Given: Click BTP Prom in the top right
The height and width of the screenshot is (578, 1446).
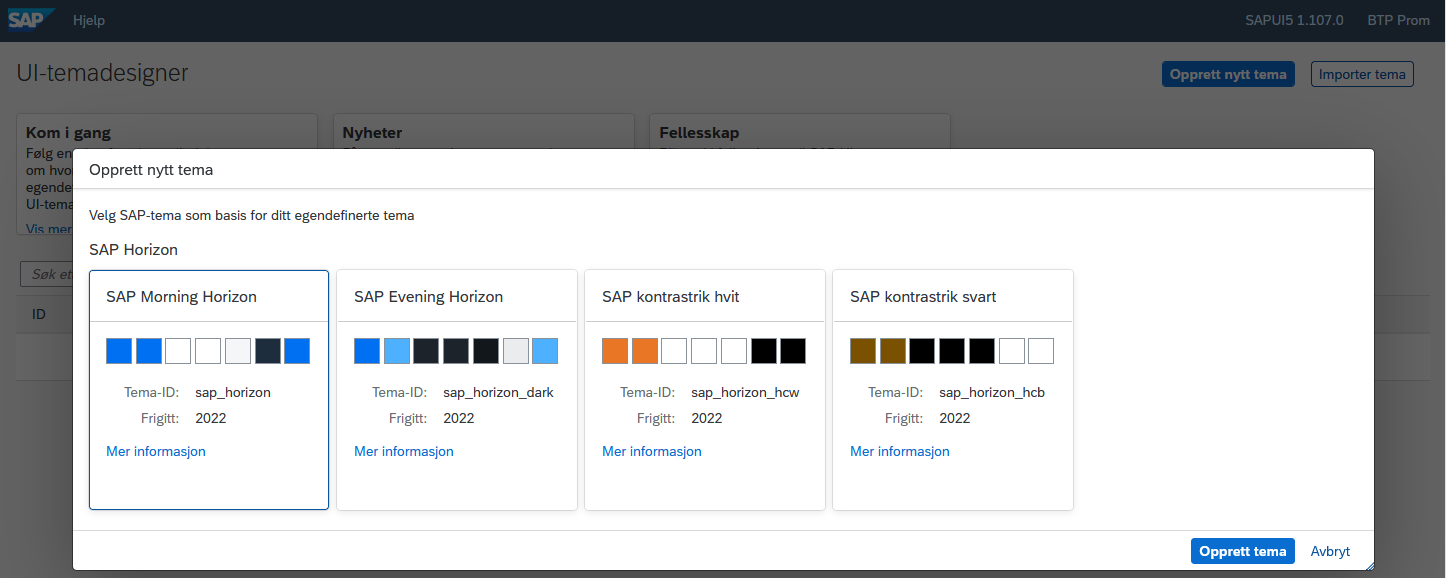Looking at the screenshot, I should tap(1398, 20).
